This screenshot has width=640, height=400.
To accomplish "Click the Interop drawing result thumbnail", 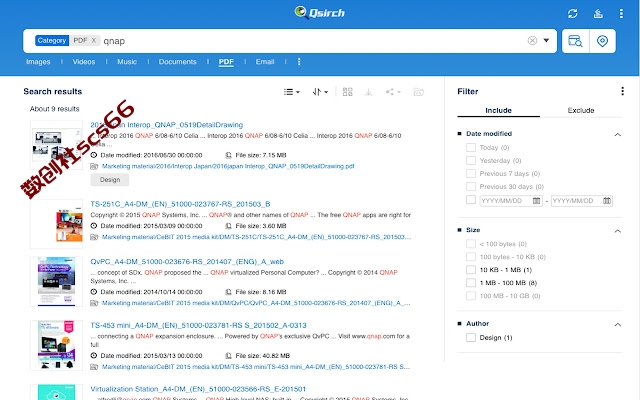I will (56, 145).
